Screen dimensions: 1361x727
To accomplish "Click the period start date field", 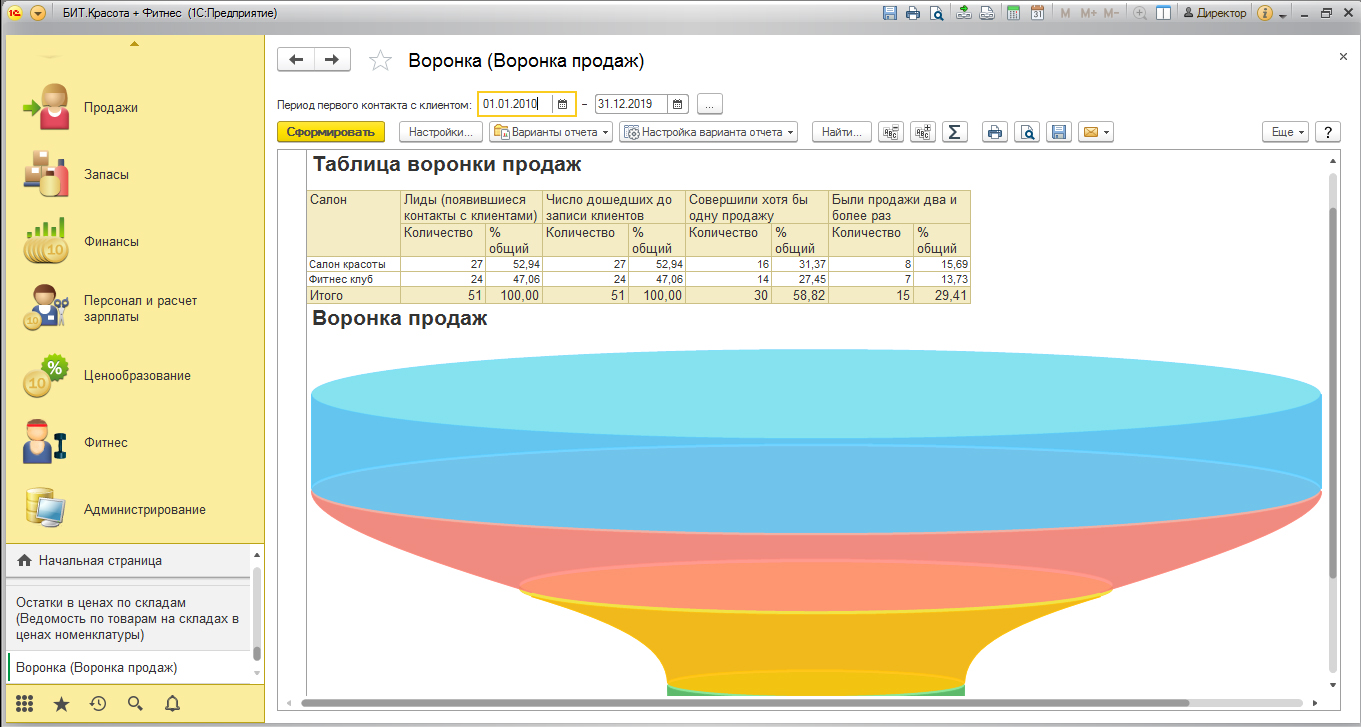I will [x=512, y=104].
